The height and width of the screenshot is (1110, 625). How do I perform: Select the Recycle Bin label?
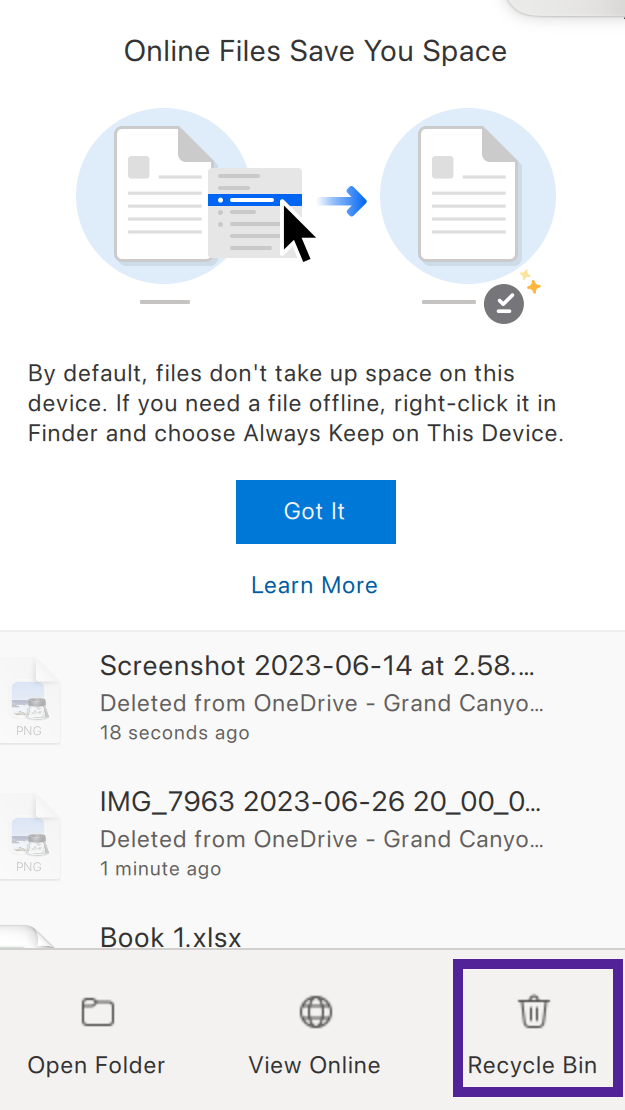(x=532, y=1065)
